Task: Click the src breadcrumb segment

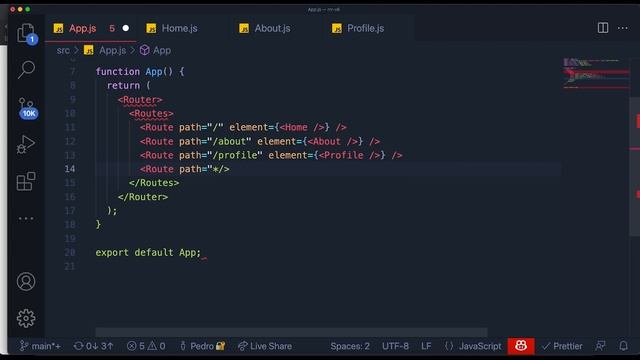Action: 63,50
